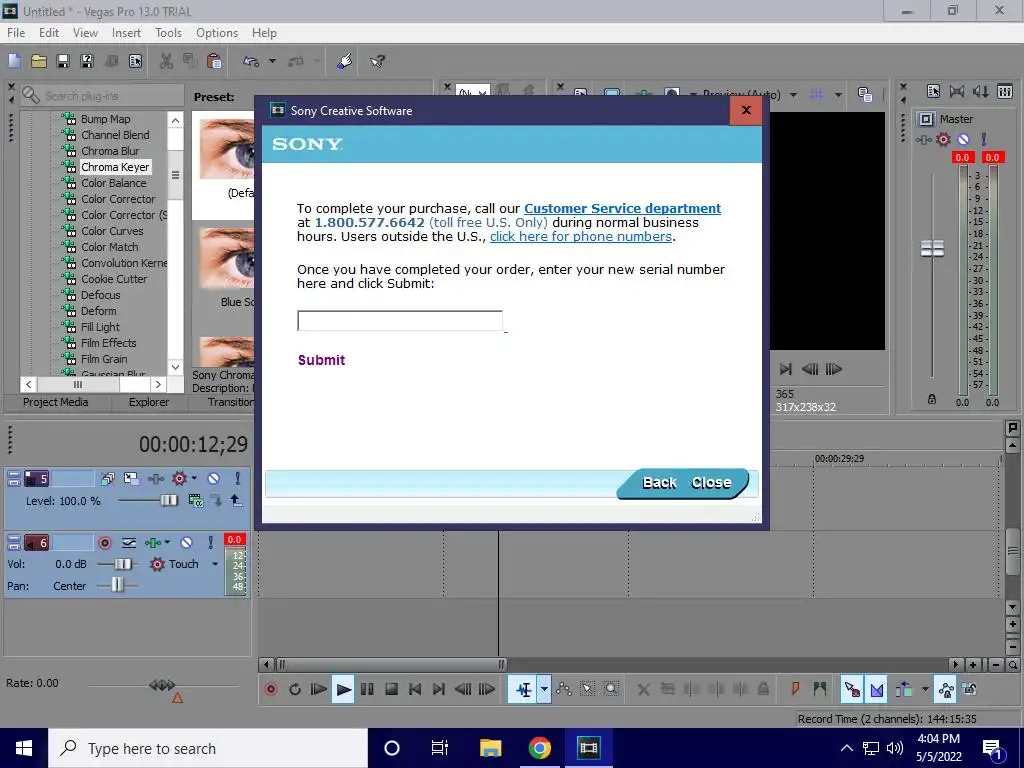Toggle Ignore Event Grouping
This screenshot has height=768, width=1024.
[970, 689]
